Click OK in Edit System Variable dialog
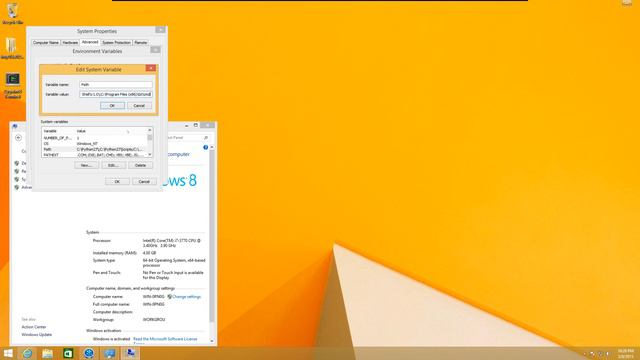The height and width of the screenshot is (360, 640). pyautogui.click(x=112, y=106)
